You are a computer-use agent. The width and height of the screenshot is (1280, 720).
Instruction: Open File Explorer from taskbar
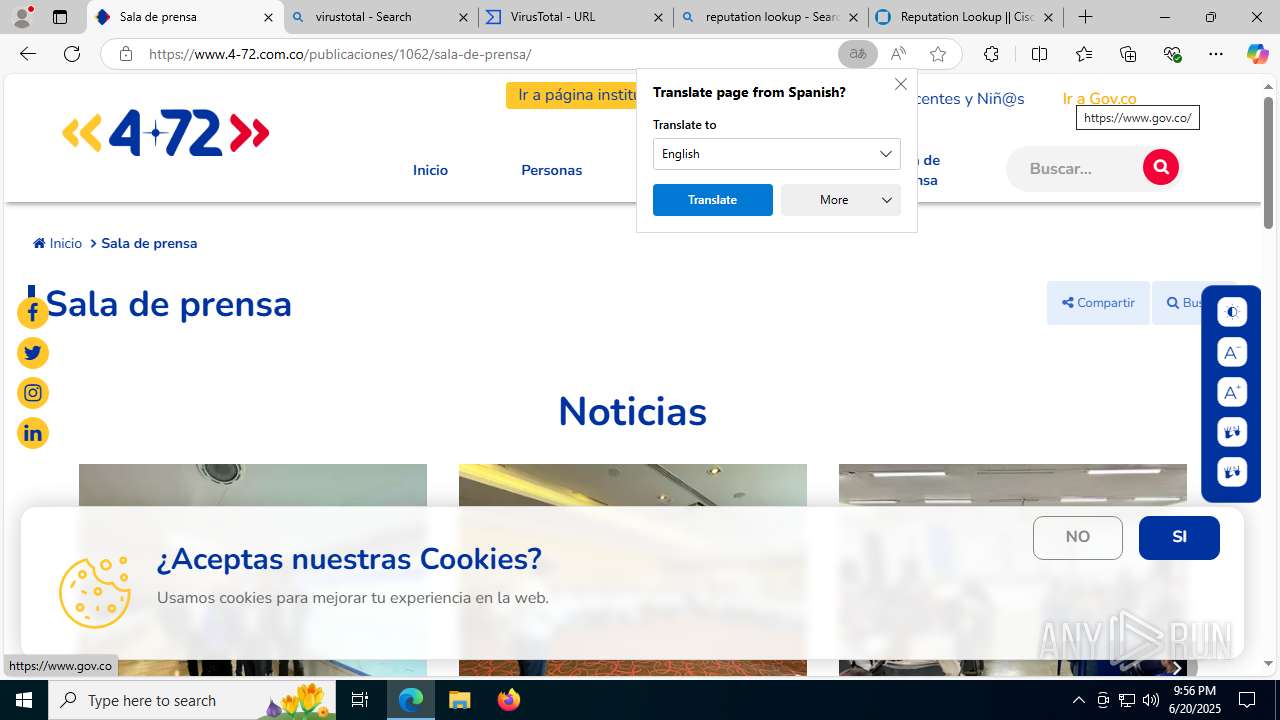pyautogui.click(x=459, y=700)
